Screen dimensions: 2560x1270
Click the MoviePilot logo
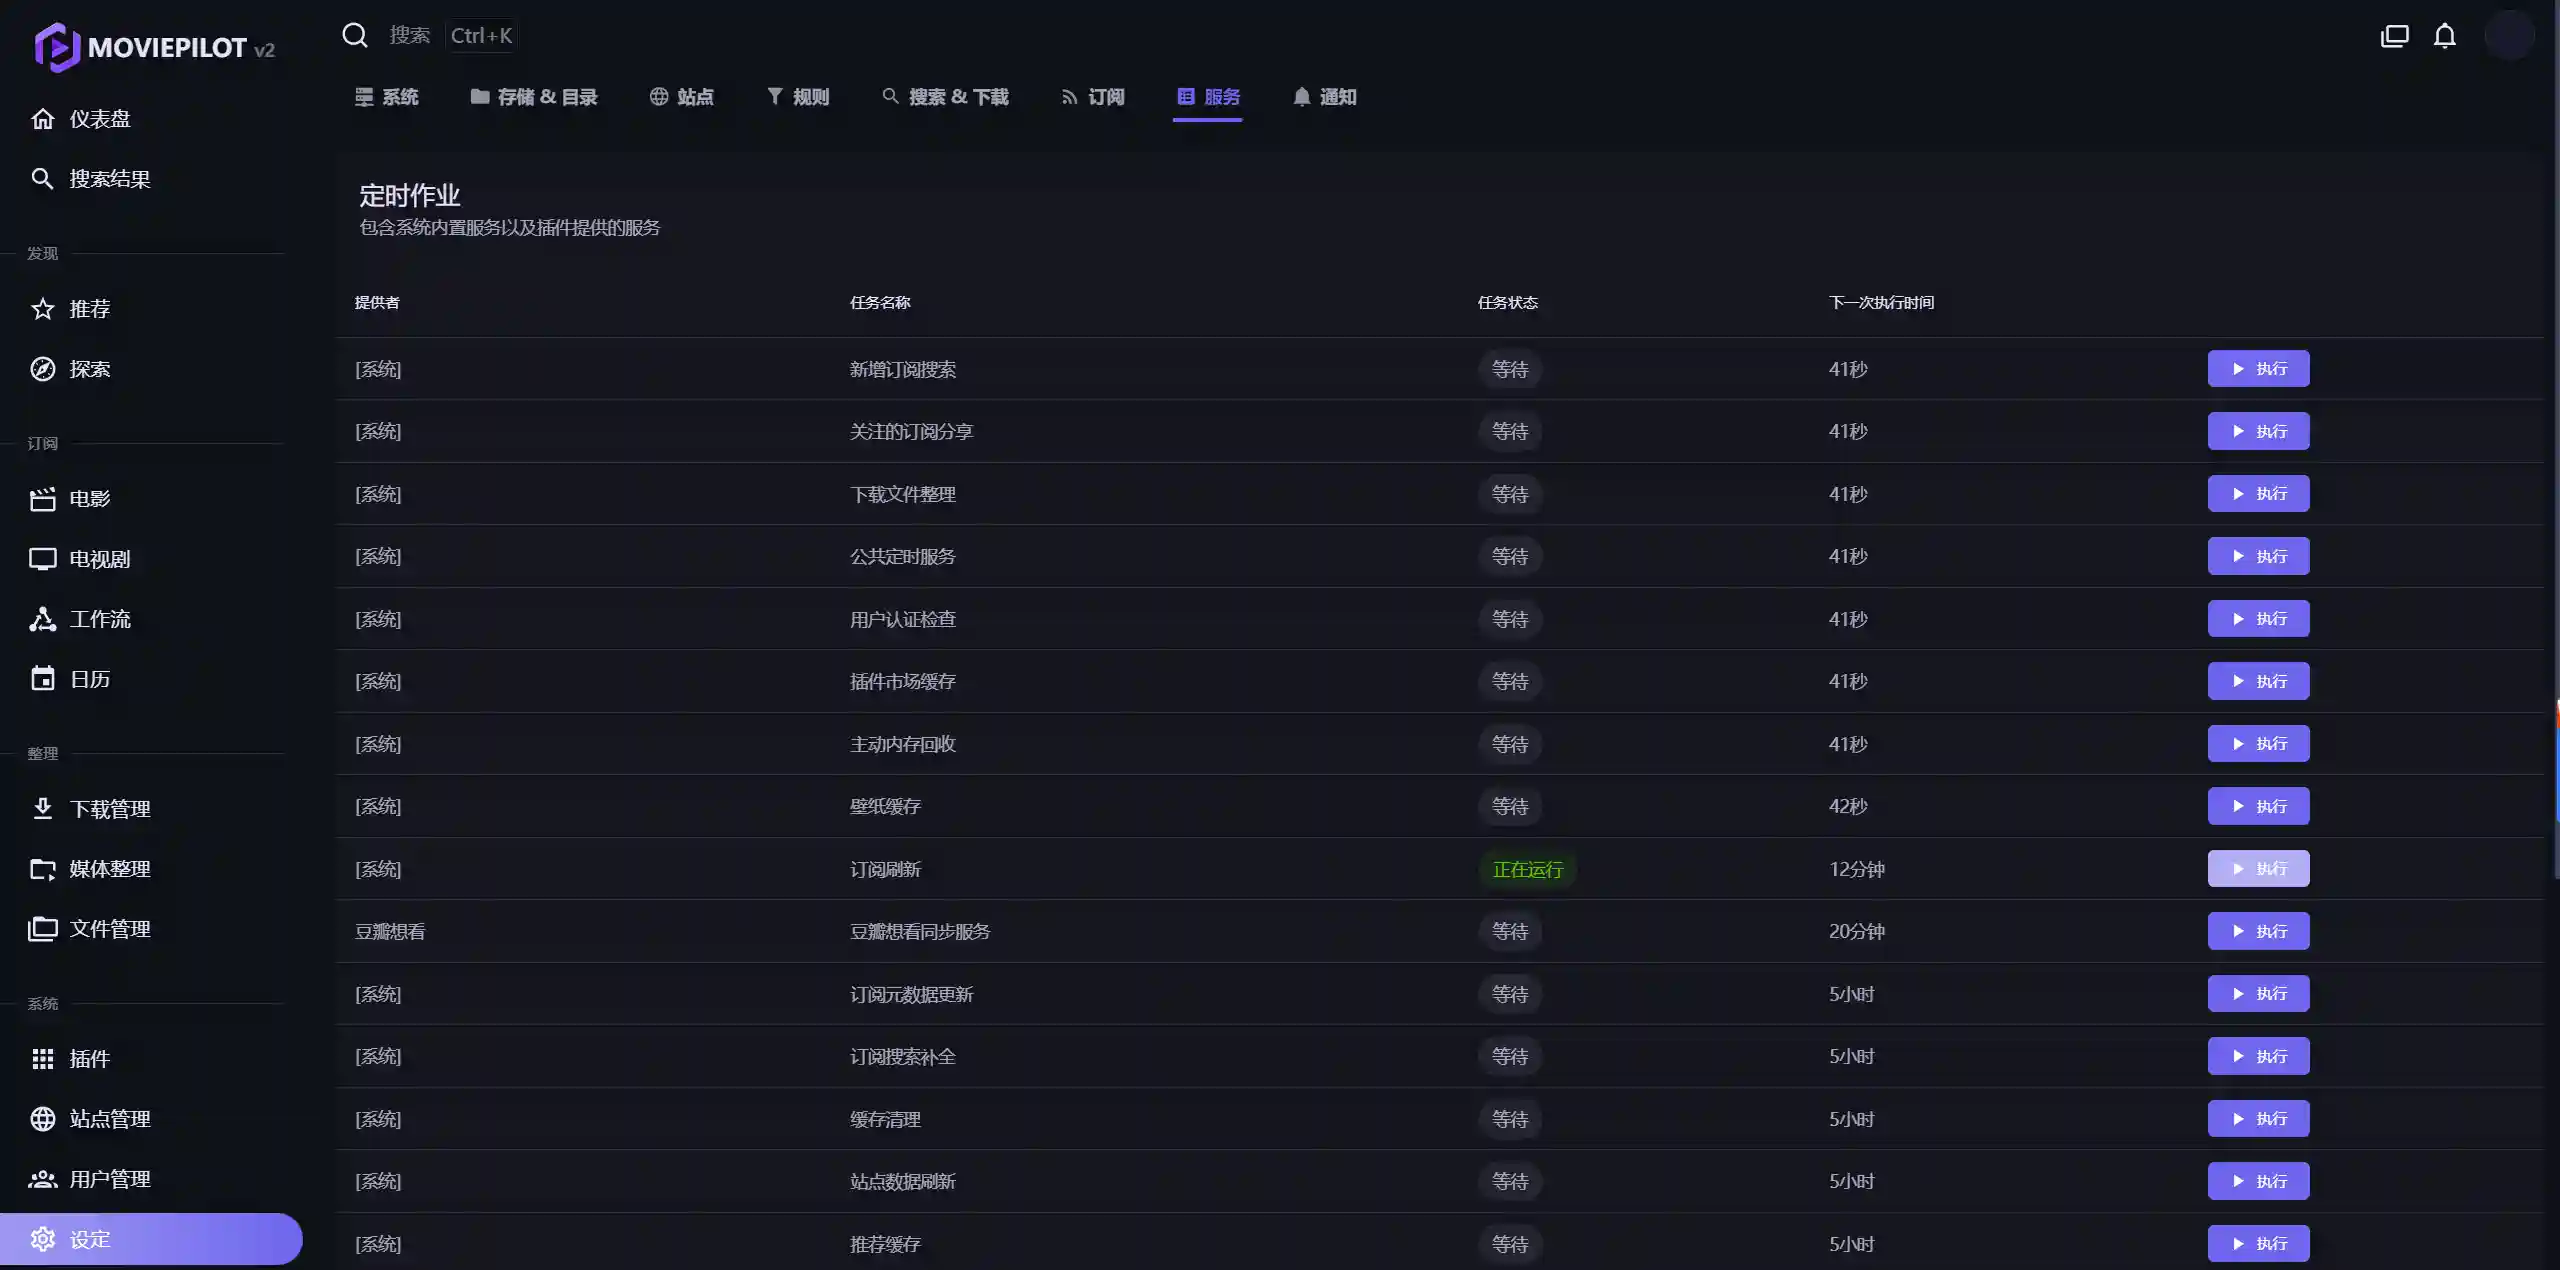click(x=155, y=47)
